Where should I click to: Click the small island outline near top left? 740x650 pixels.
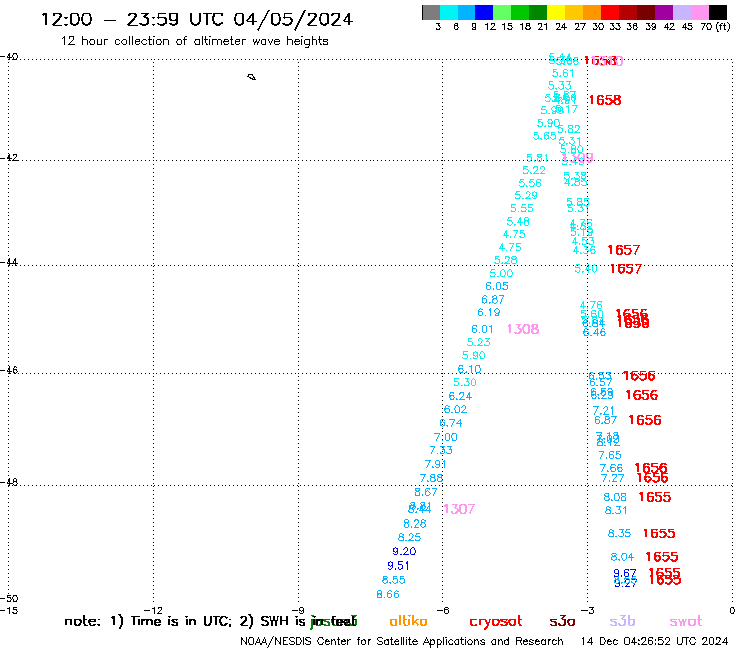point(252,76)
